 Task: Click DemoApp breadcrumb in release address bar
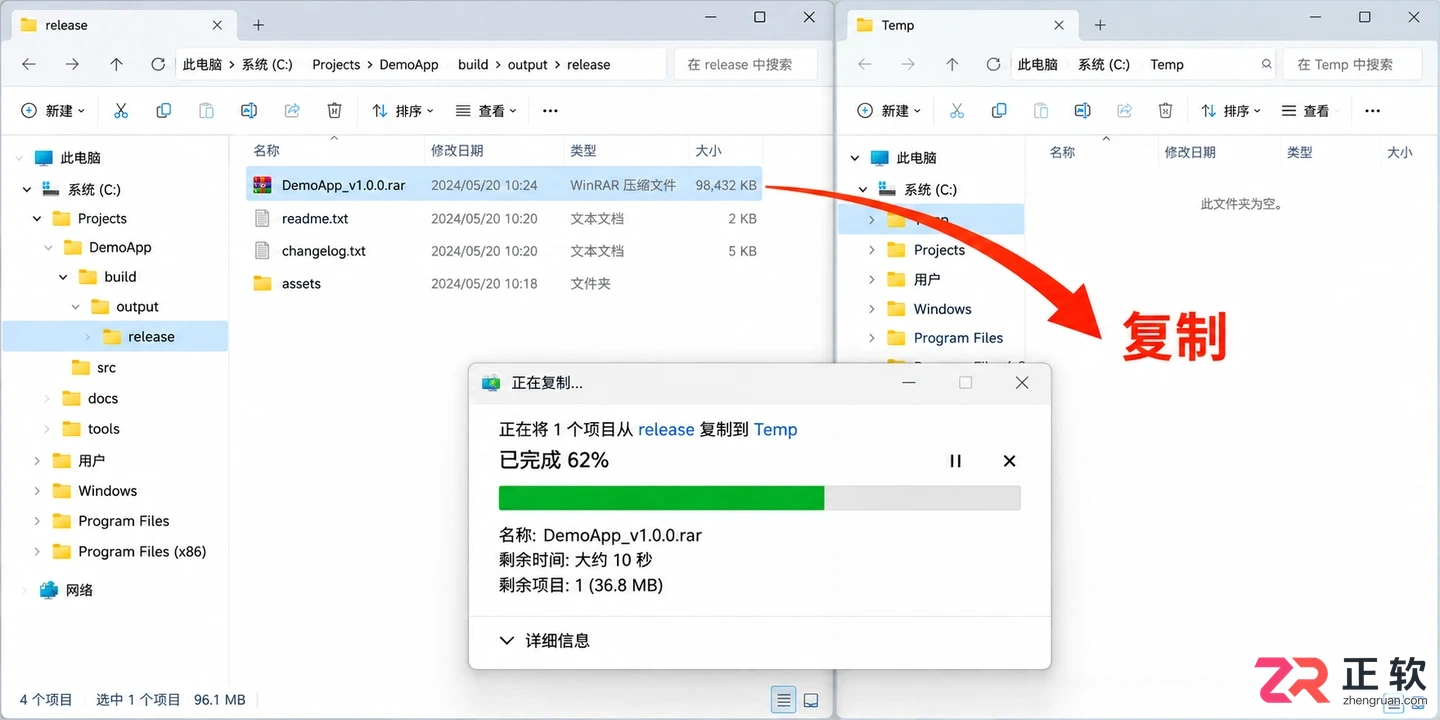409,64
